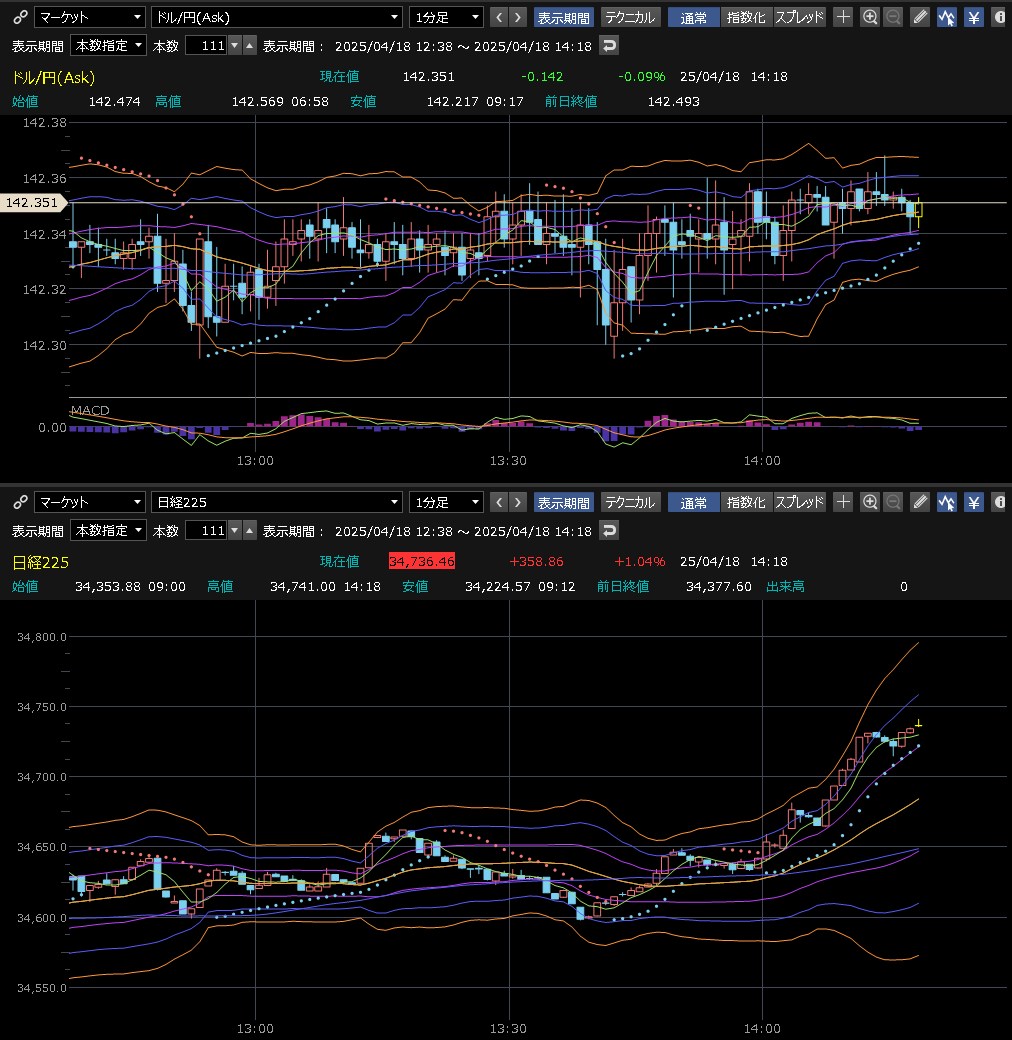The image size is (1012, 1040).
Task: Reset the display period for 日経225 chart
Action: point(609,531)
